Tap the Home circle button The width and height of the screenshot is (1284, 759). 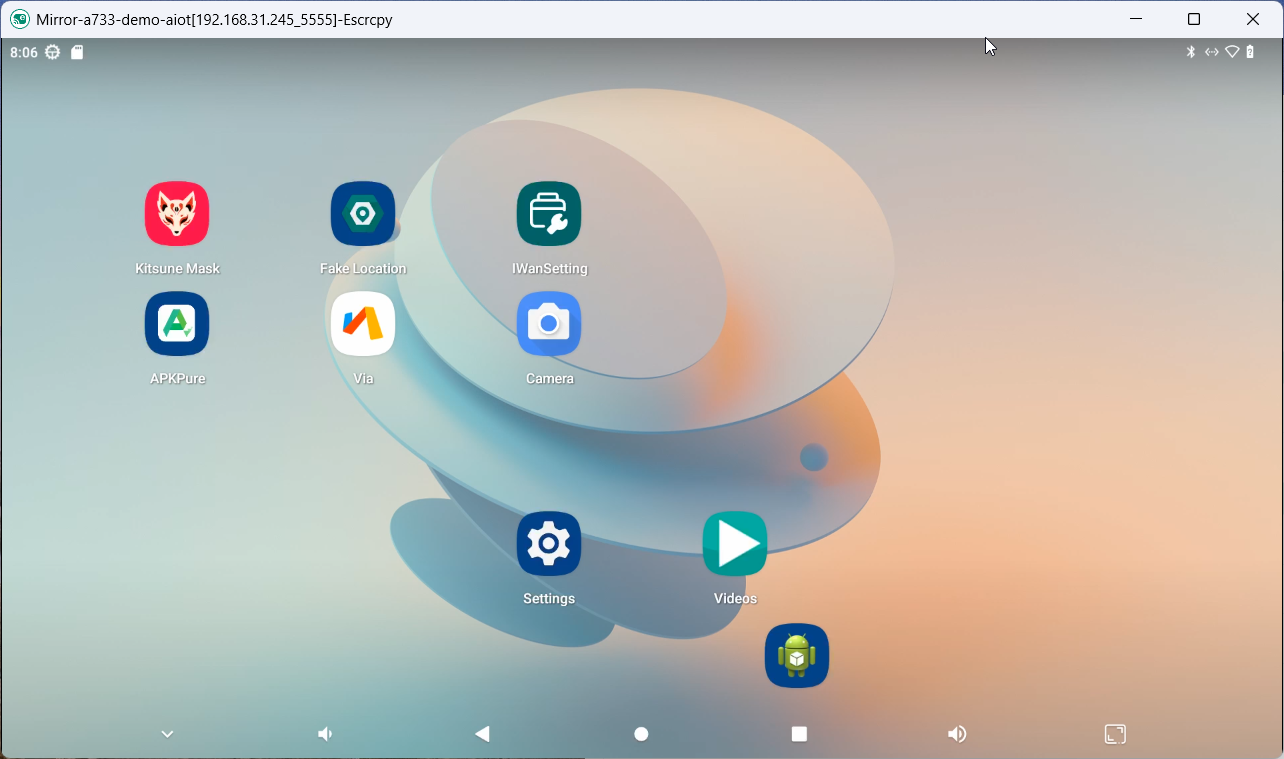[642, 734]
